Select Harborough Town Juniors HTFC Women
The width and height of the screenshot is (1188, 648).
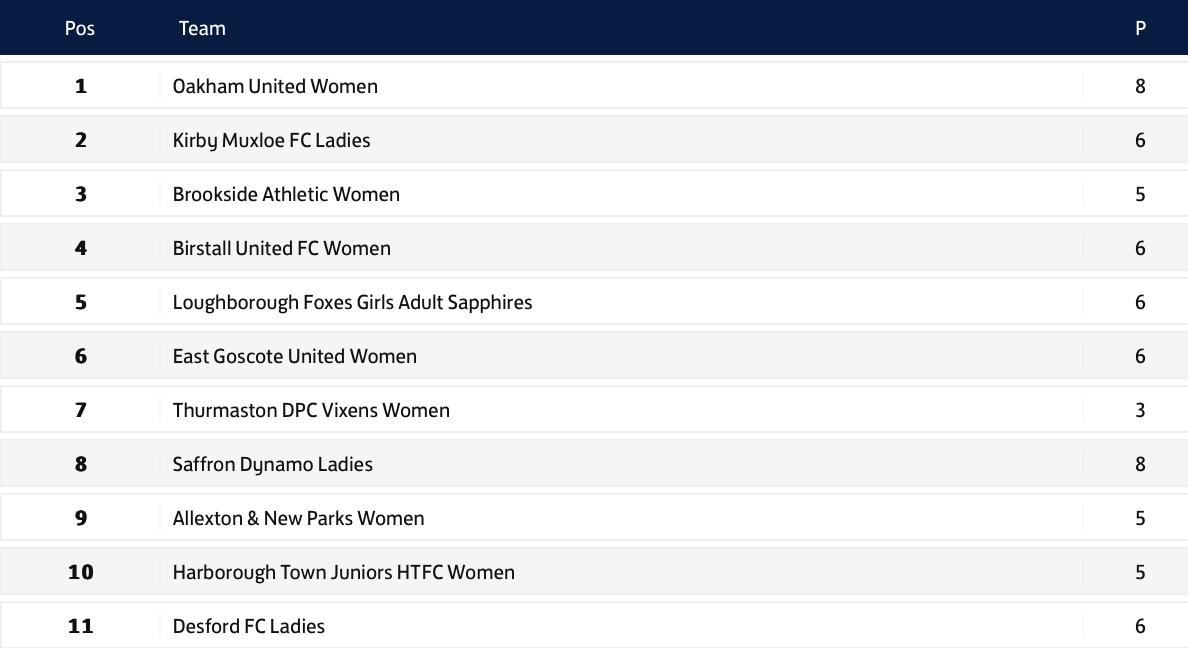click(344, 572)
